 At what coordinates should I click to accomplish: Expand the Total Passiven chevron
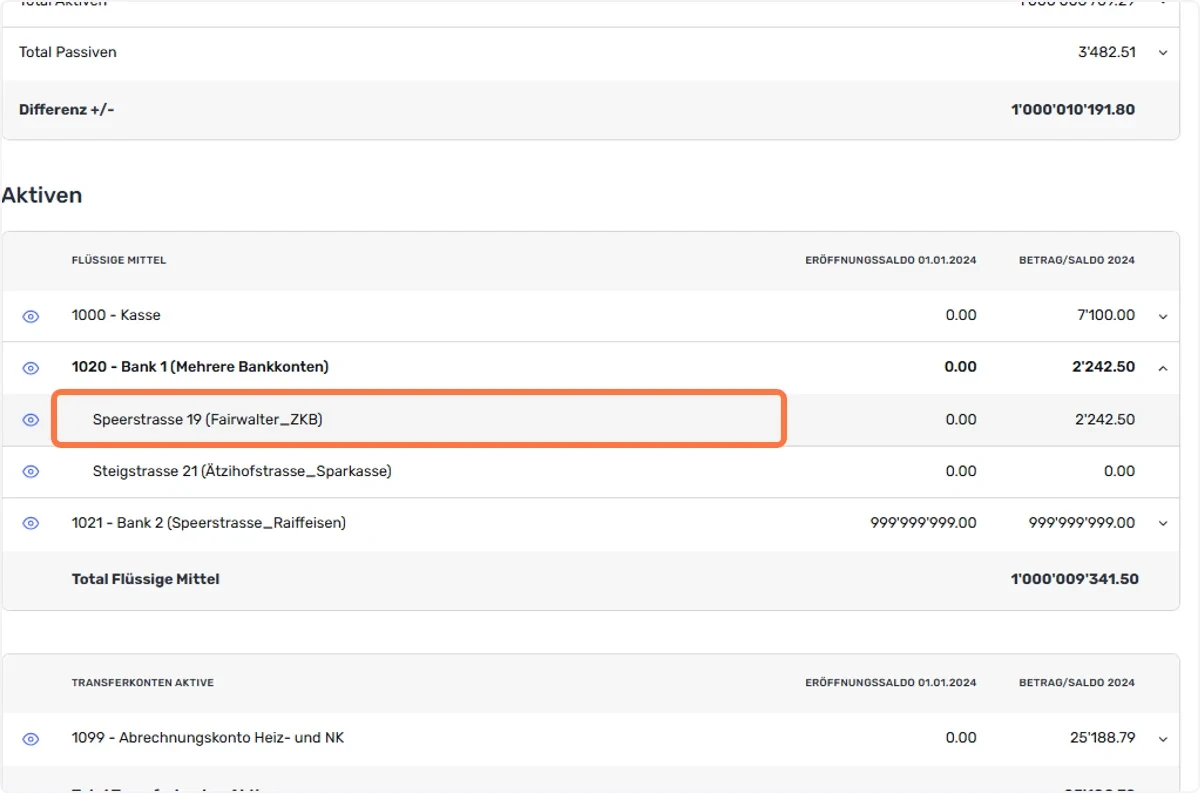click(1163, 53)
